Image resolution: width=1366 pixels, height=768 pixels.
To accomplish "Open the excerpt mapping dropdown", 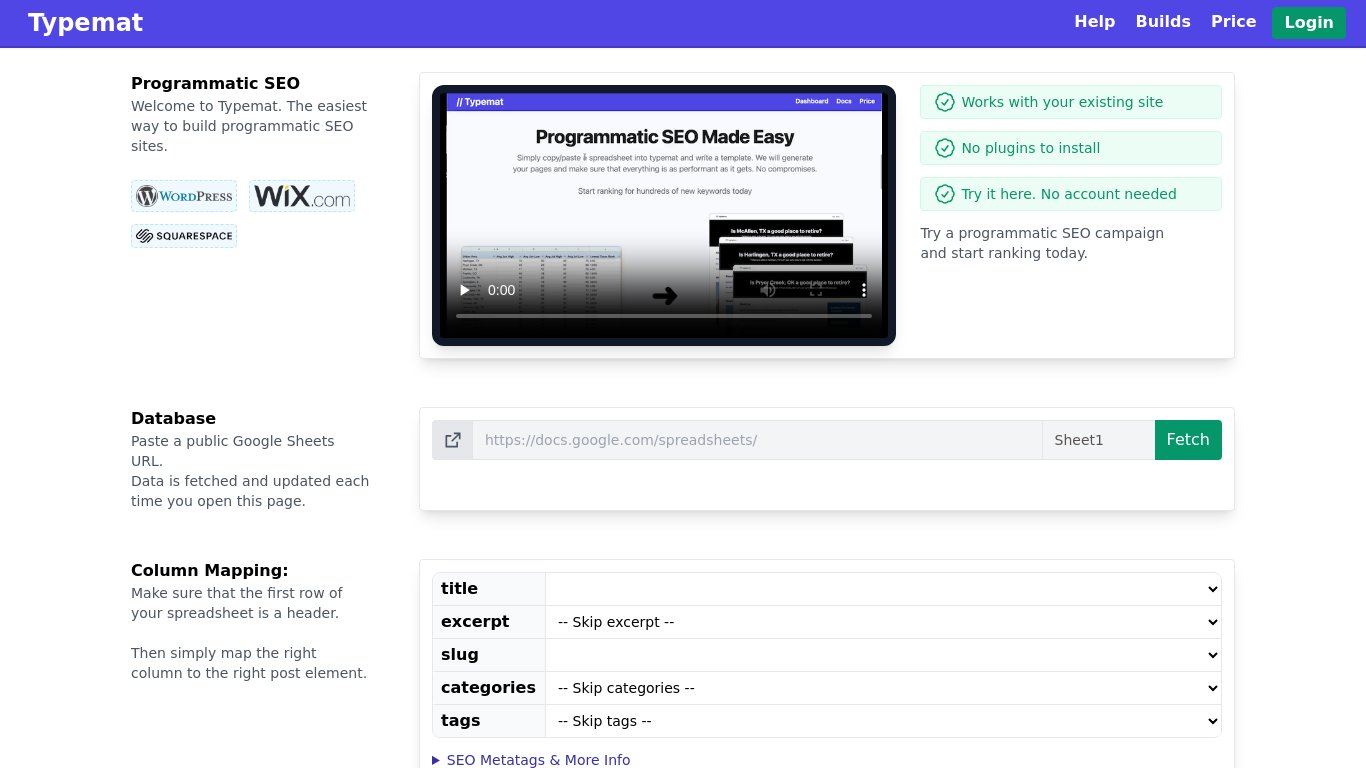I will (883, 622).
